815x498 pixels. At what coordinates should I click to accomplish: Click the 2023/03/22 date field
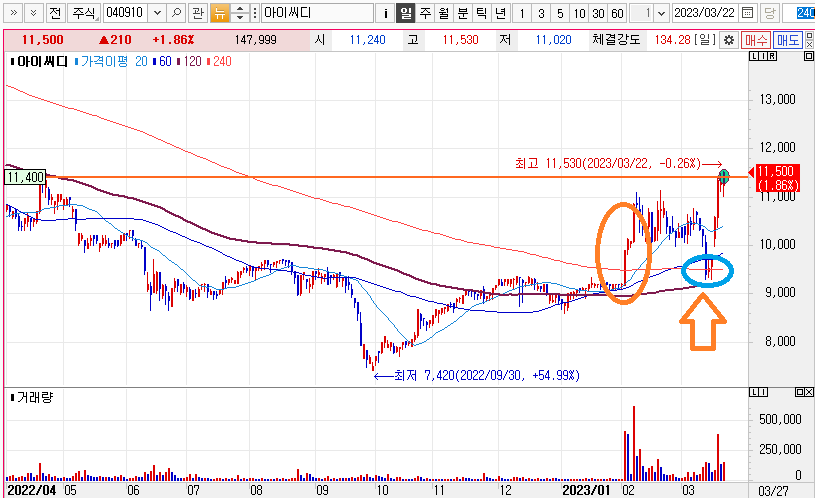click(705, 13)
